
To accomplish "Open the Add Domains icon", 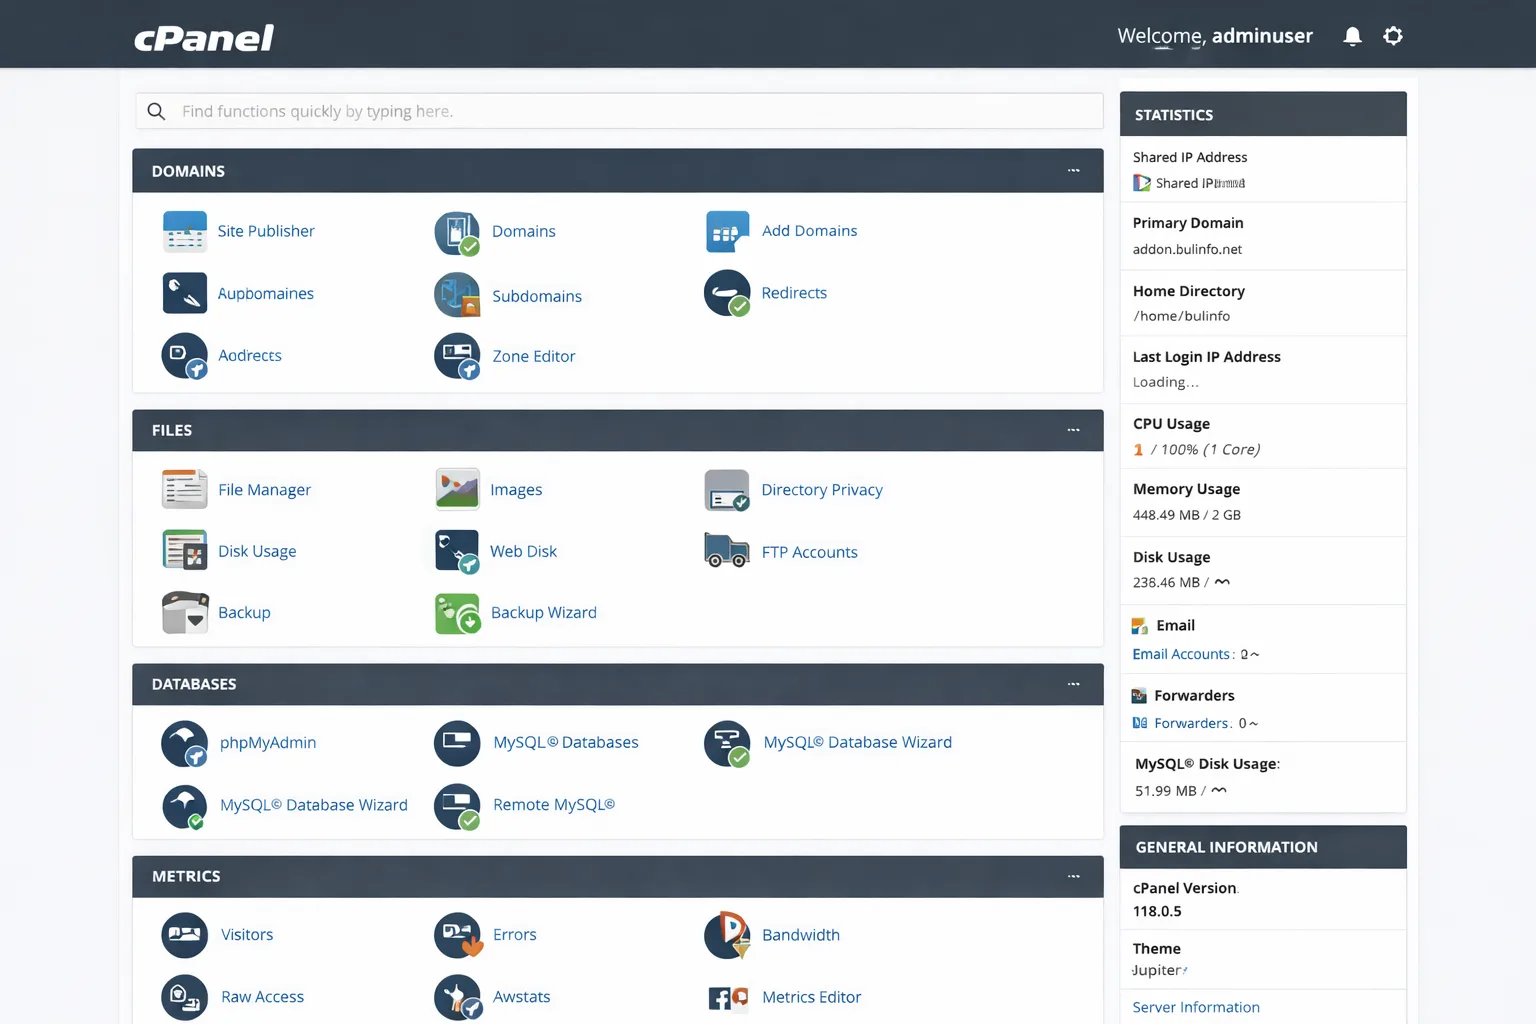I will 727,232.
